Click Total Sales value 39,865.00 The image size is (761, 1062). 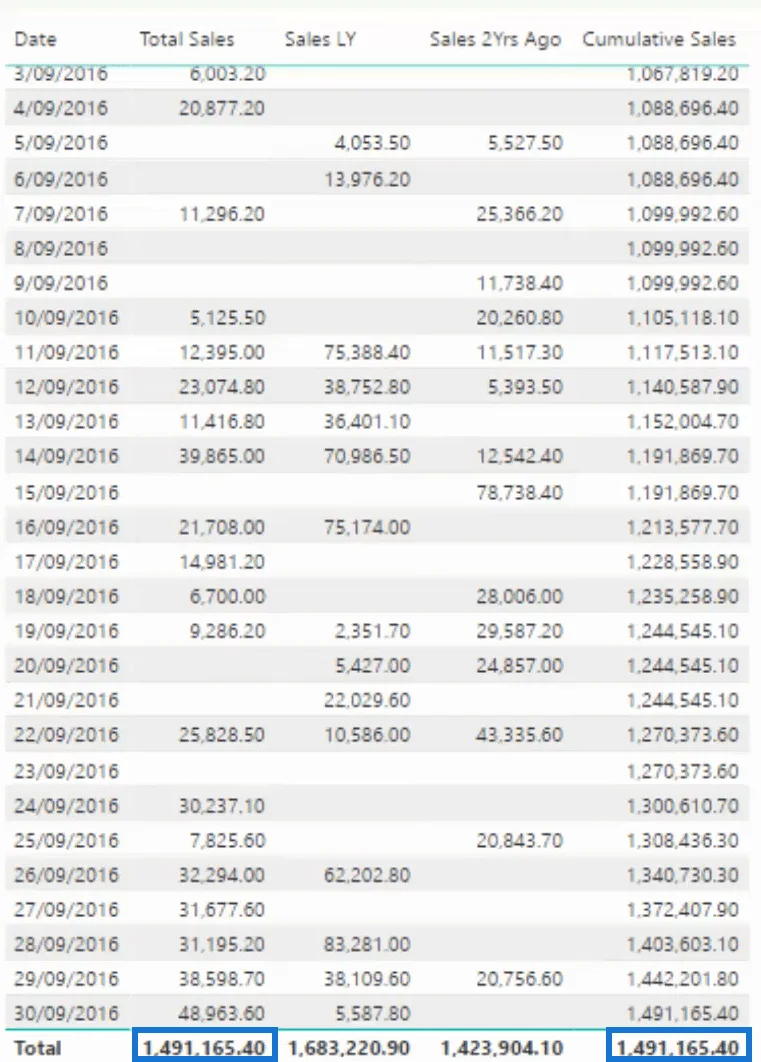[221, 456]
